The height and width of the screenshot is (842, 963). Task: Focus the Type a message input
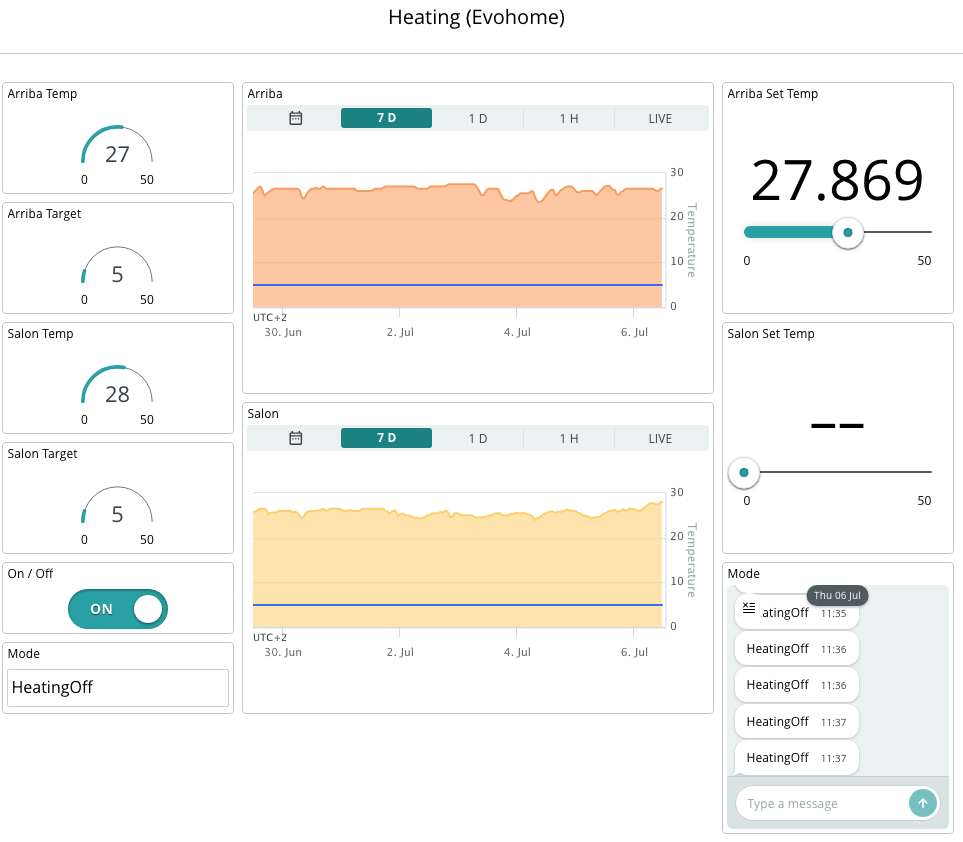(823, 803)
